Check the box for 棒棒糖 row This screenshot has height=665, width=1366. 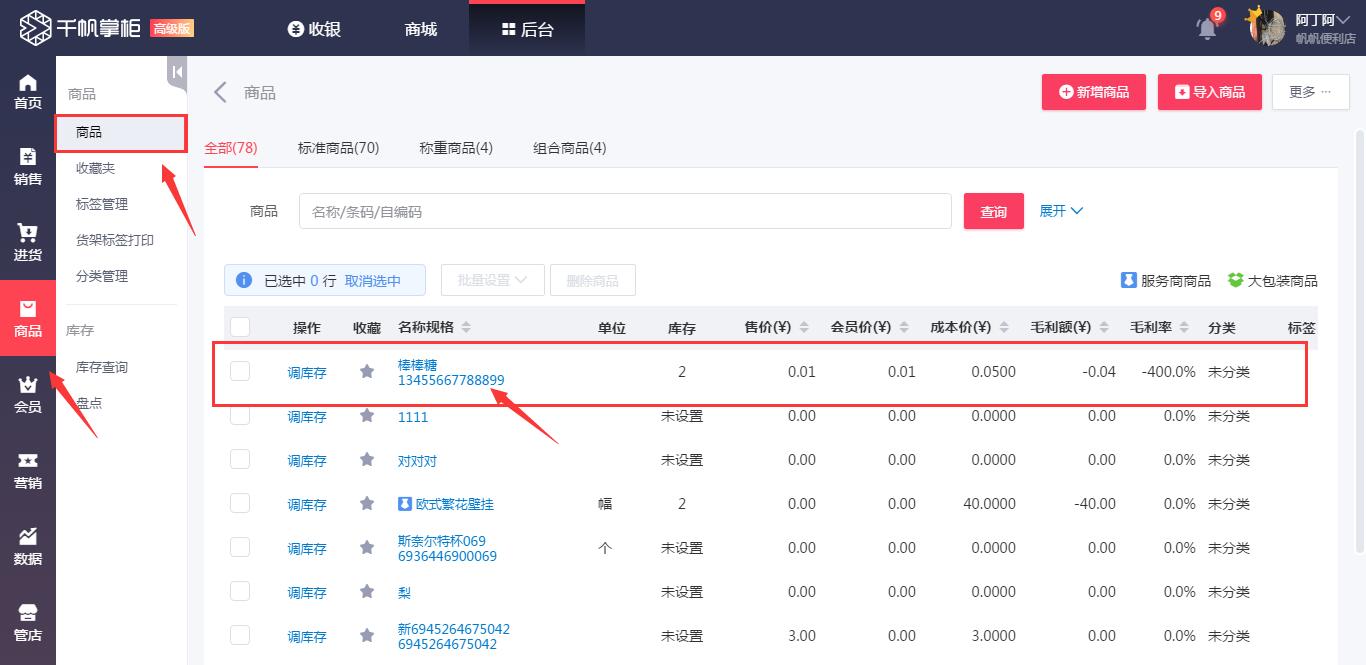point(240,372)
